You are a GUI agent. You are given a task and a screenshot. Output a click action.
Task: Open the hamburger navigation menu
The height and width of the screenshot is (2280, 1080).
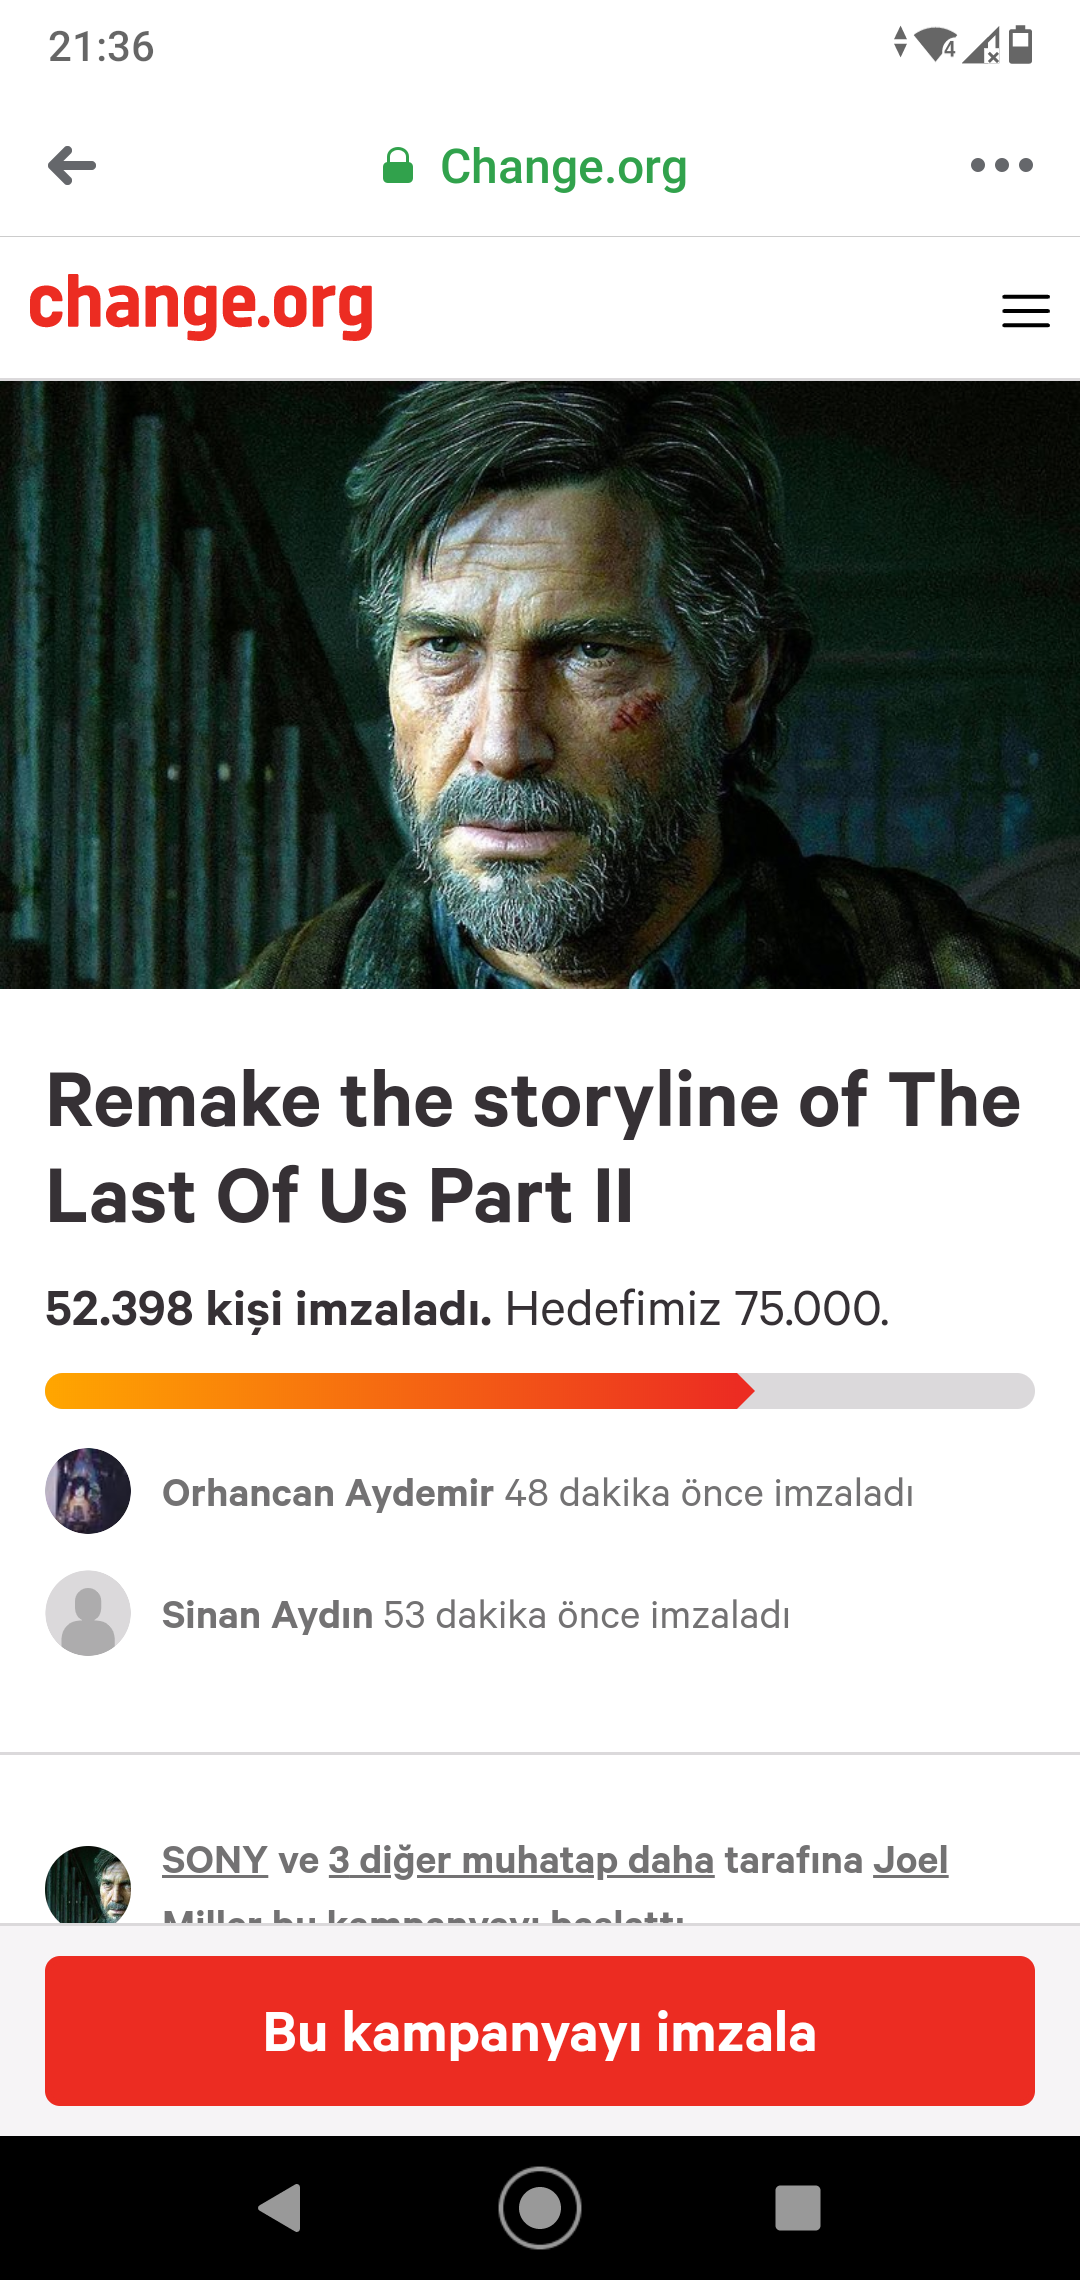point(1026,311)
